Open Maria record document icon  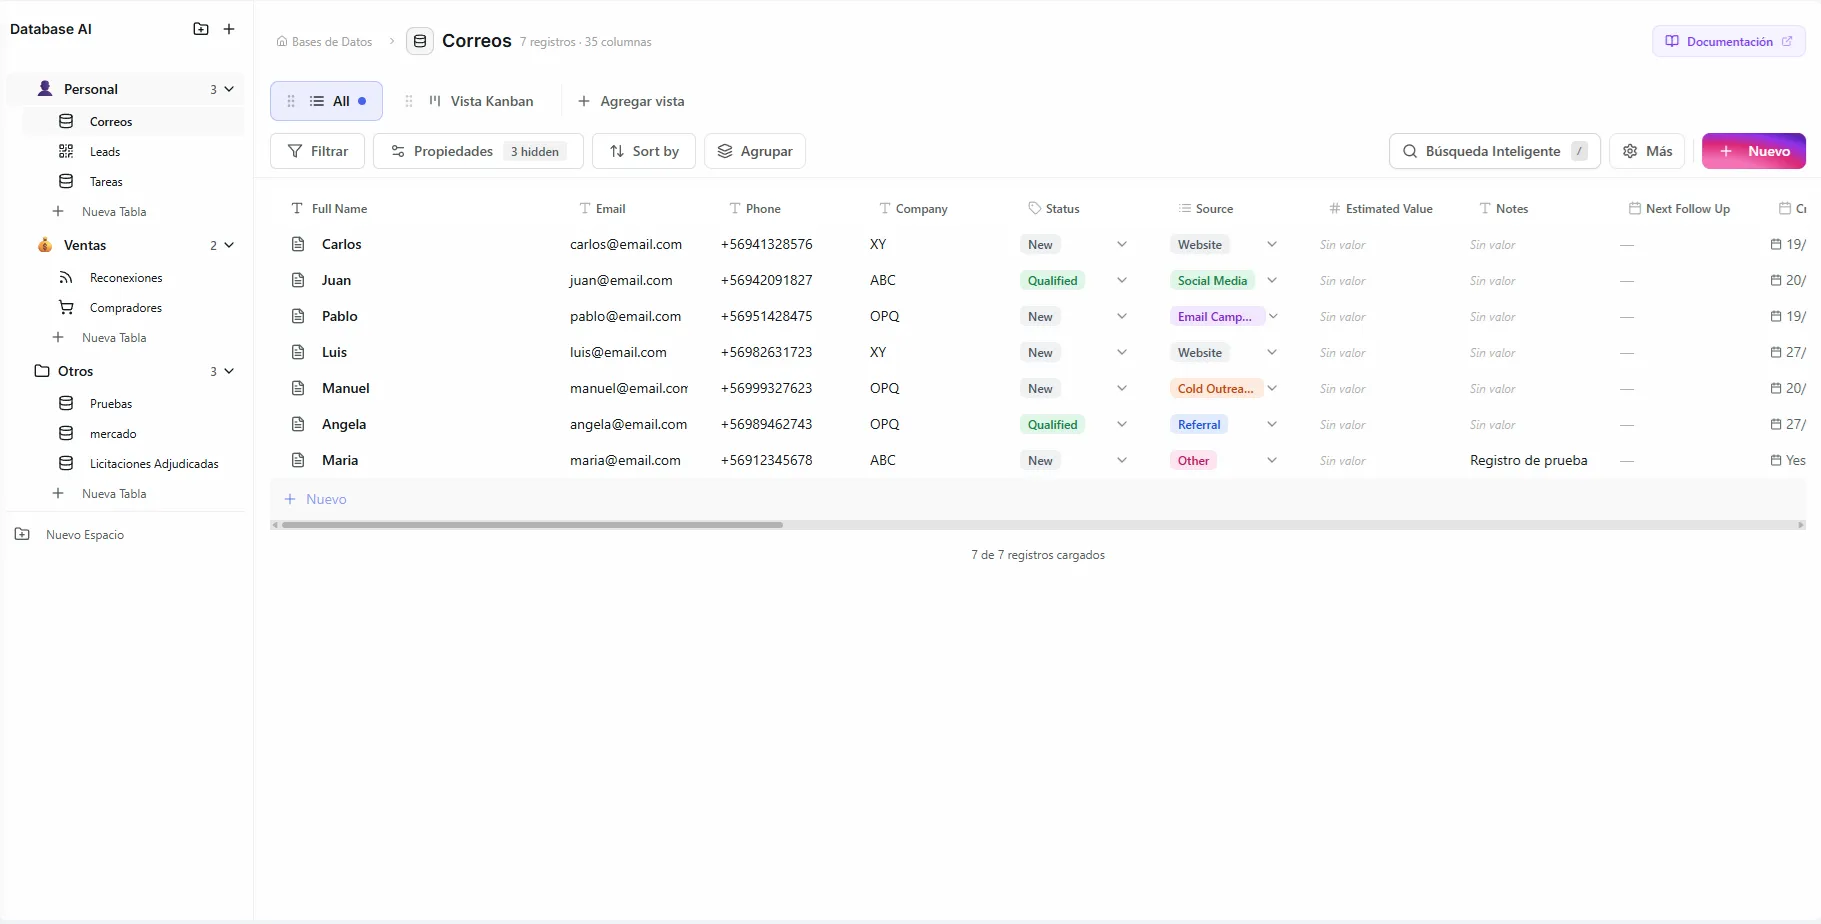297,460
